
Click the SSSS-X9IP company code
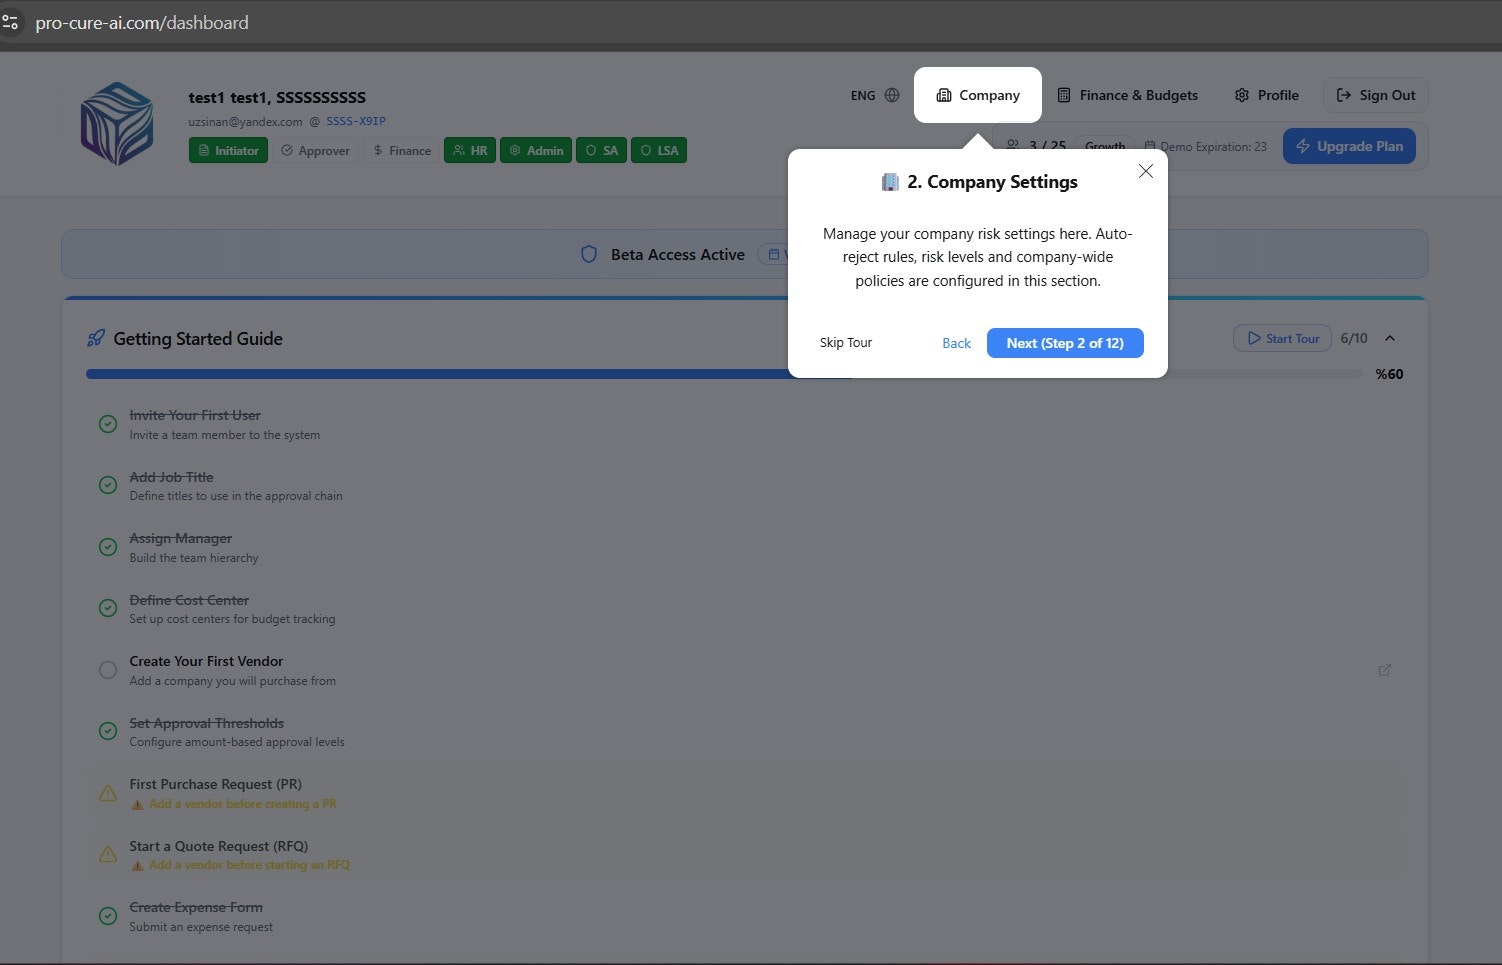(356, 121)
